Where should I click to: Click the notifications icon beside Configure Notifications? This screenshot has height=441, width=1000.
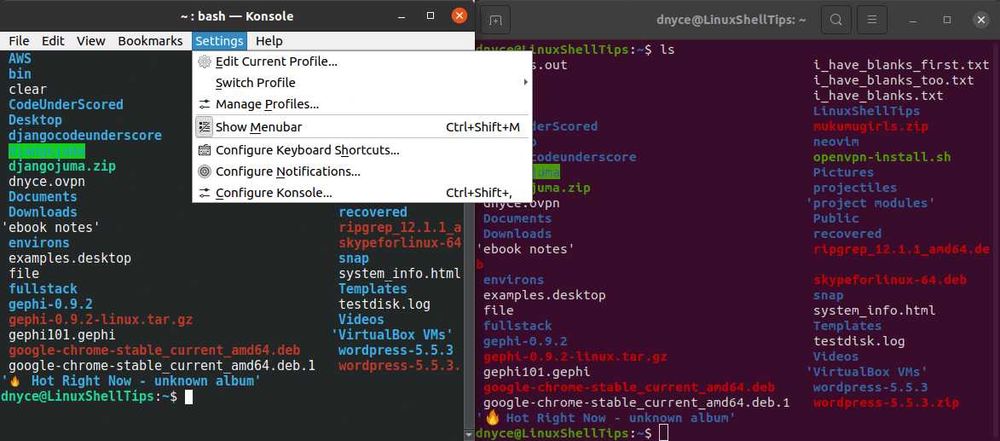[204, 172]
